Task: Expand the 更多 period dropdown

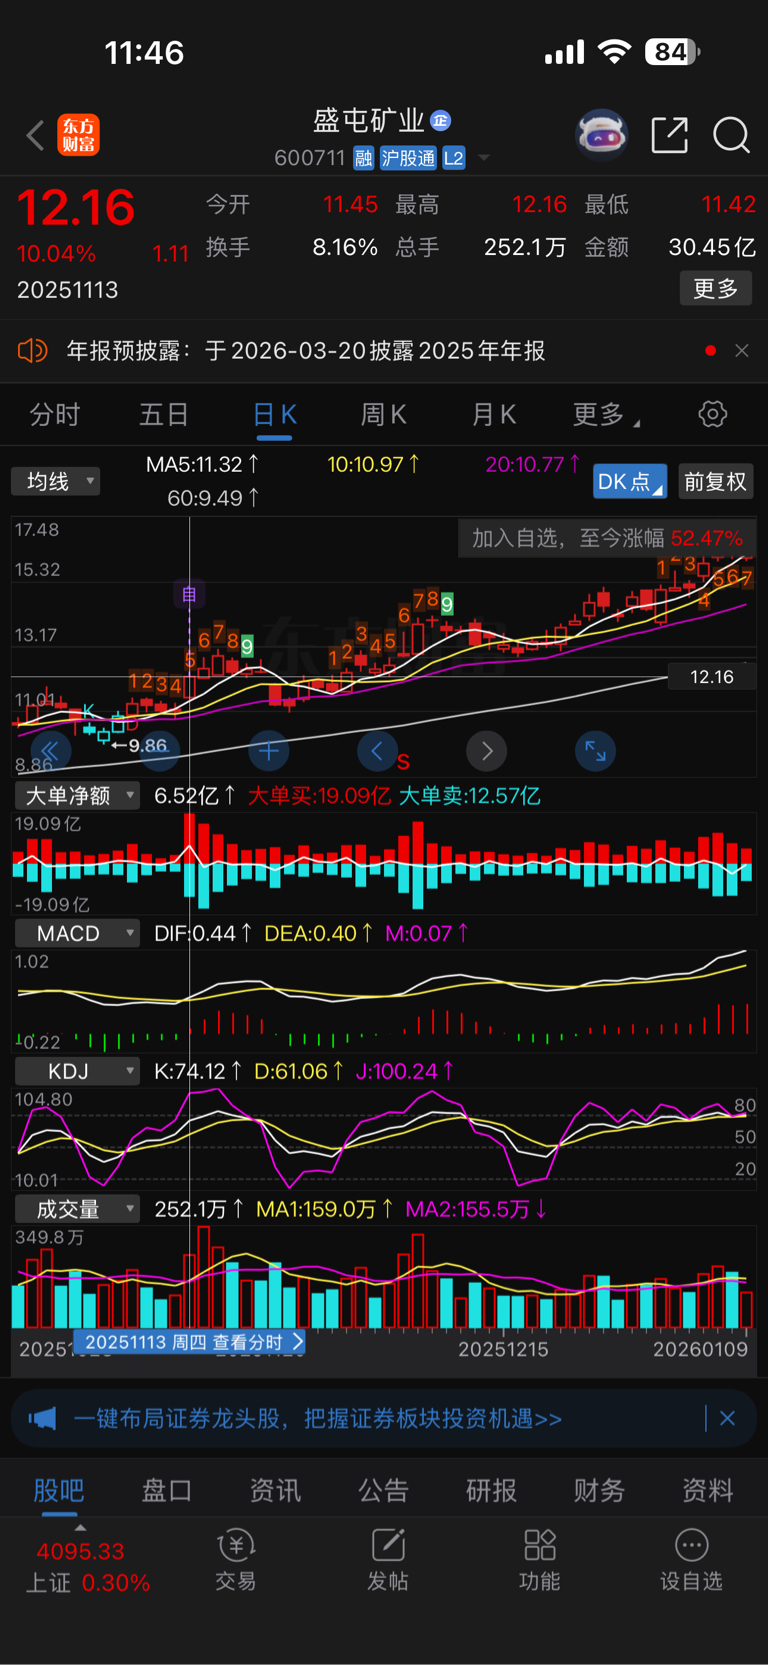Action: point(605,414)
